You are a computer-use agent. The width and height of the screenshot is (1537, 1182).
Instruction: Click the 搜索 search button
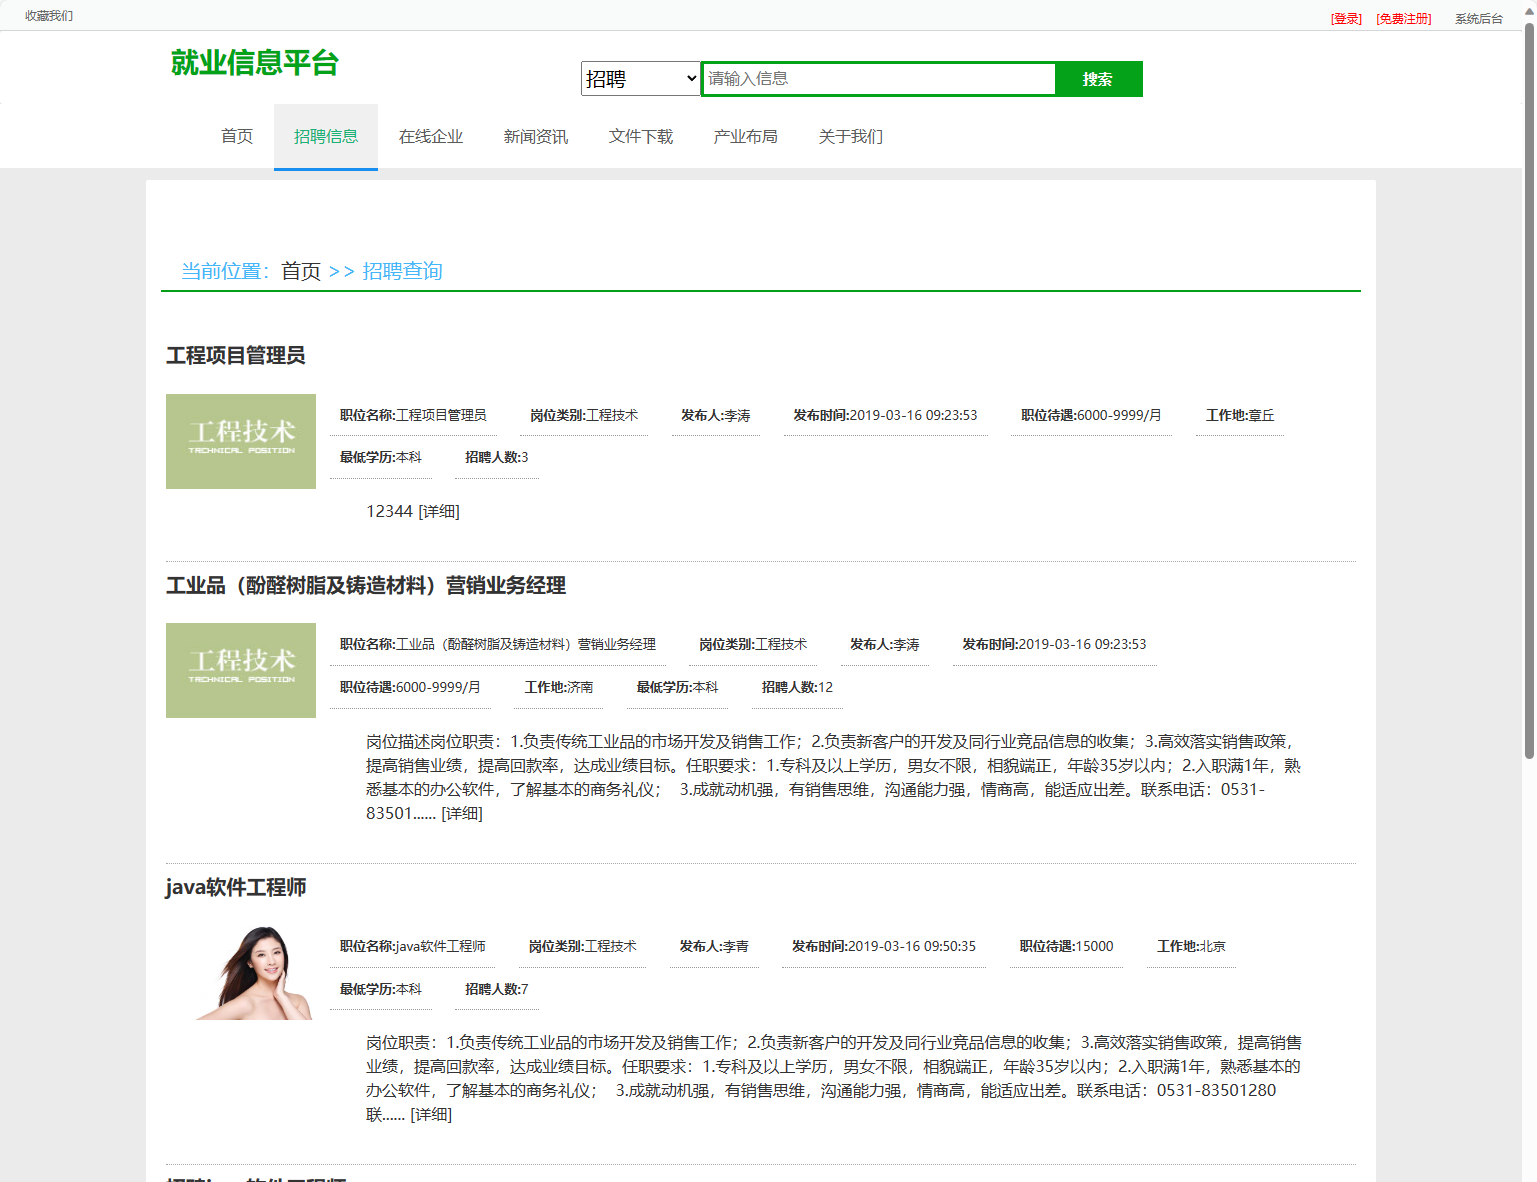tap(1098, 78)
